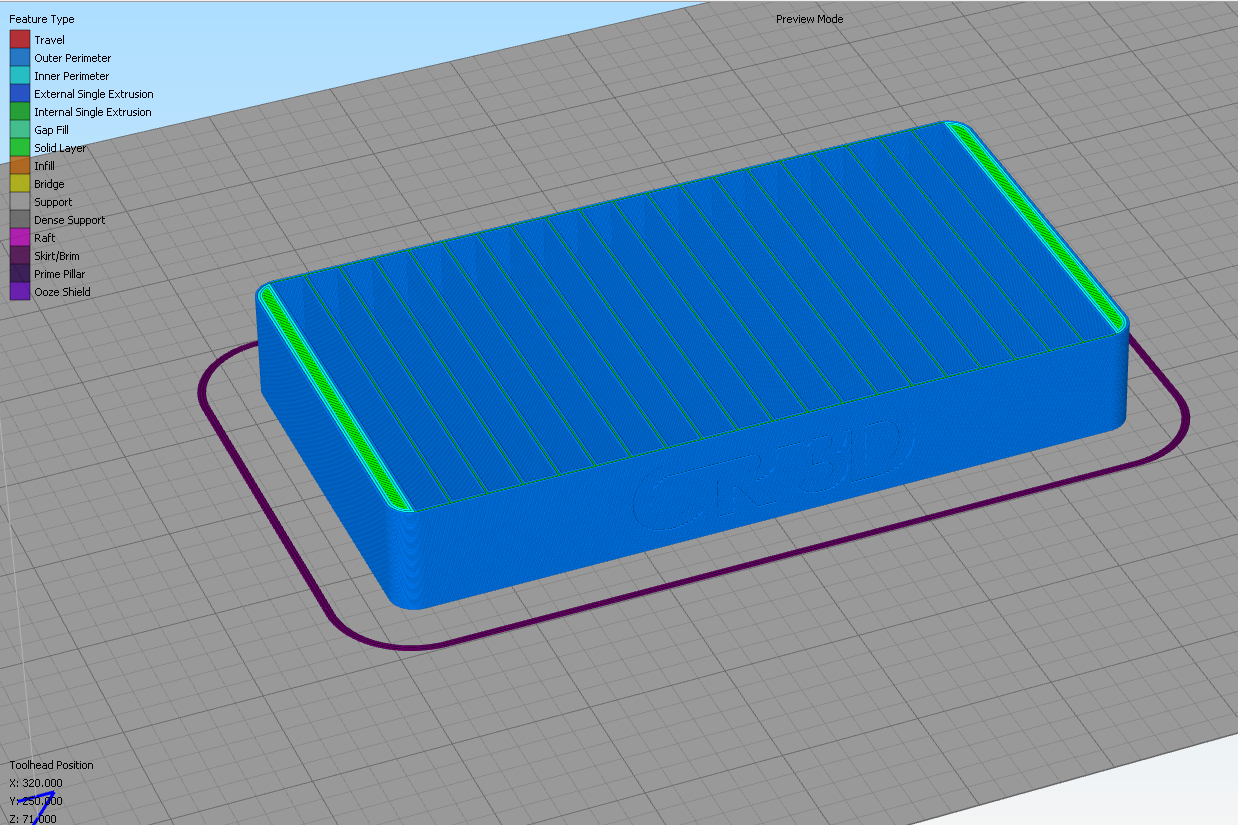
Task: Click the Infill color swatch
Action: coord(20,165)
